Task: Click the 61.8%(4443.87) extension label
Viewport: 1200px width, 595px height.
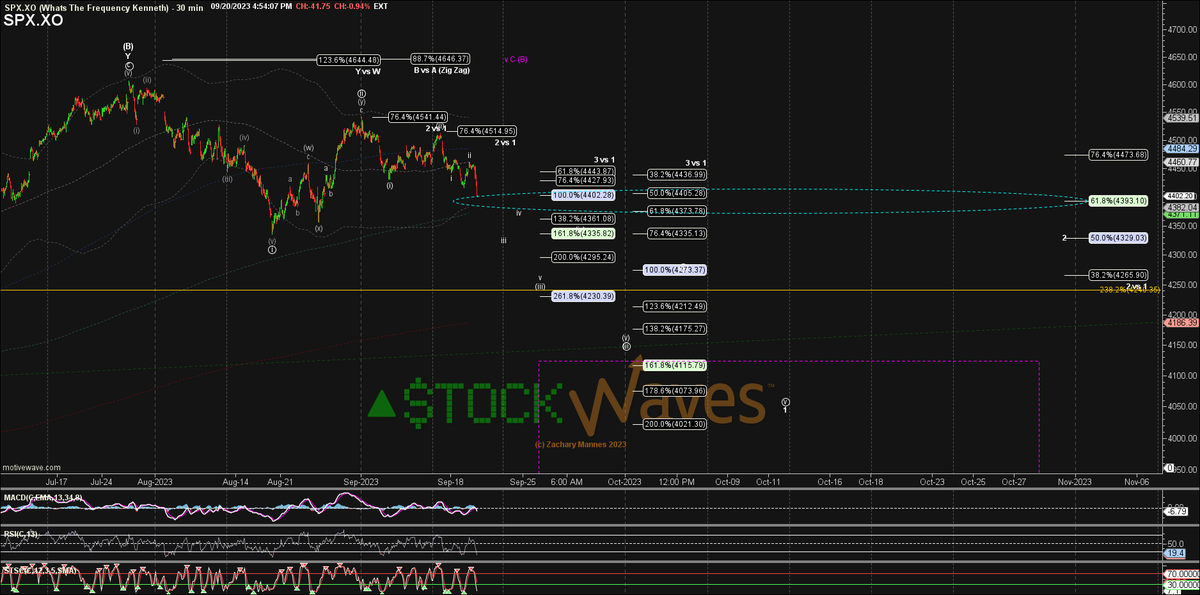Action: 585,172
